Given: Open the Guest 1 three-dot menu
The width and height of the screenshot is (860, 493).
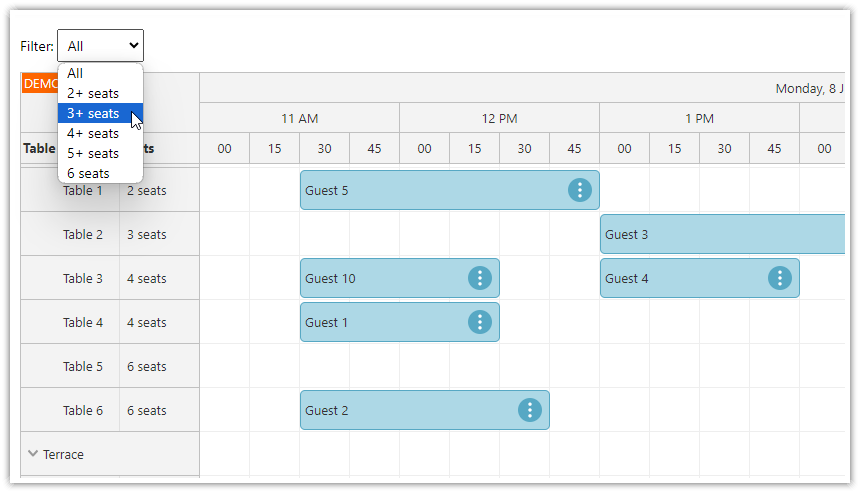Looking at the screenshot, I should click(480, 322).
